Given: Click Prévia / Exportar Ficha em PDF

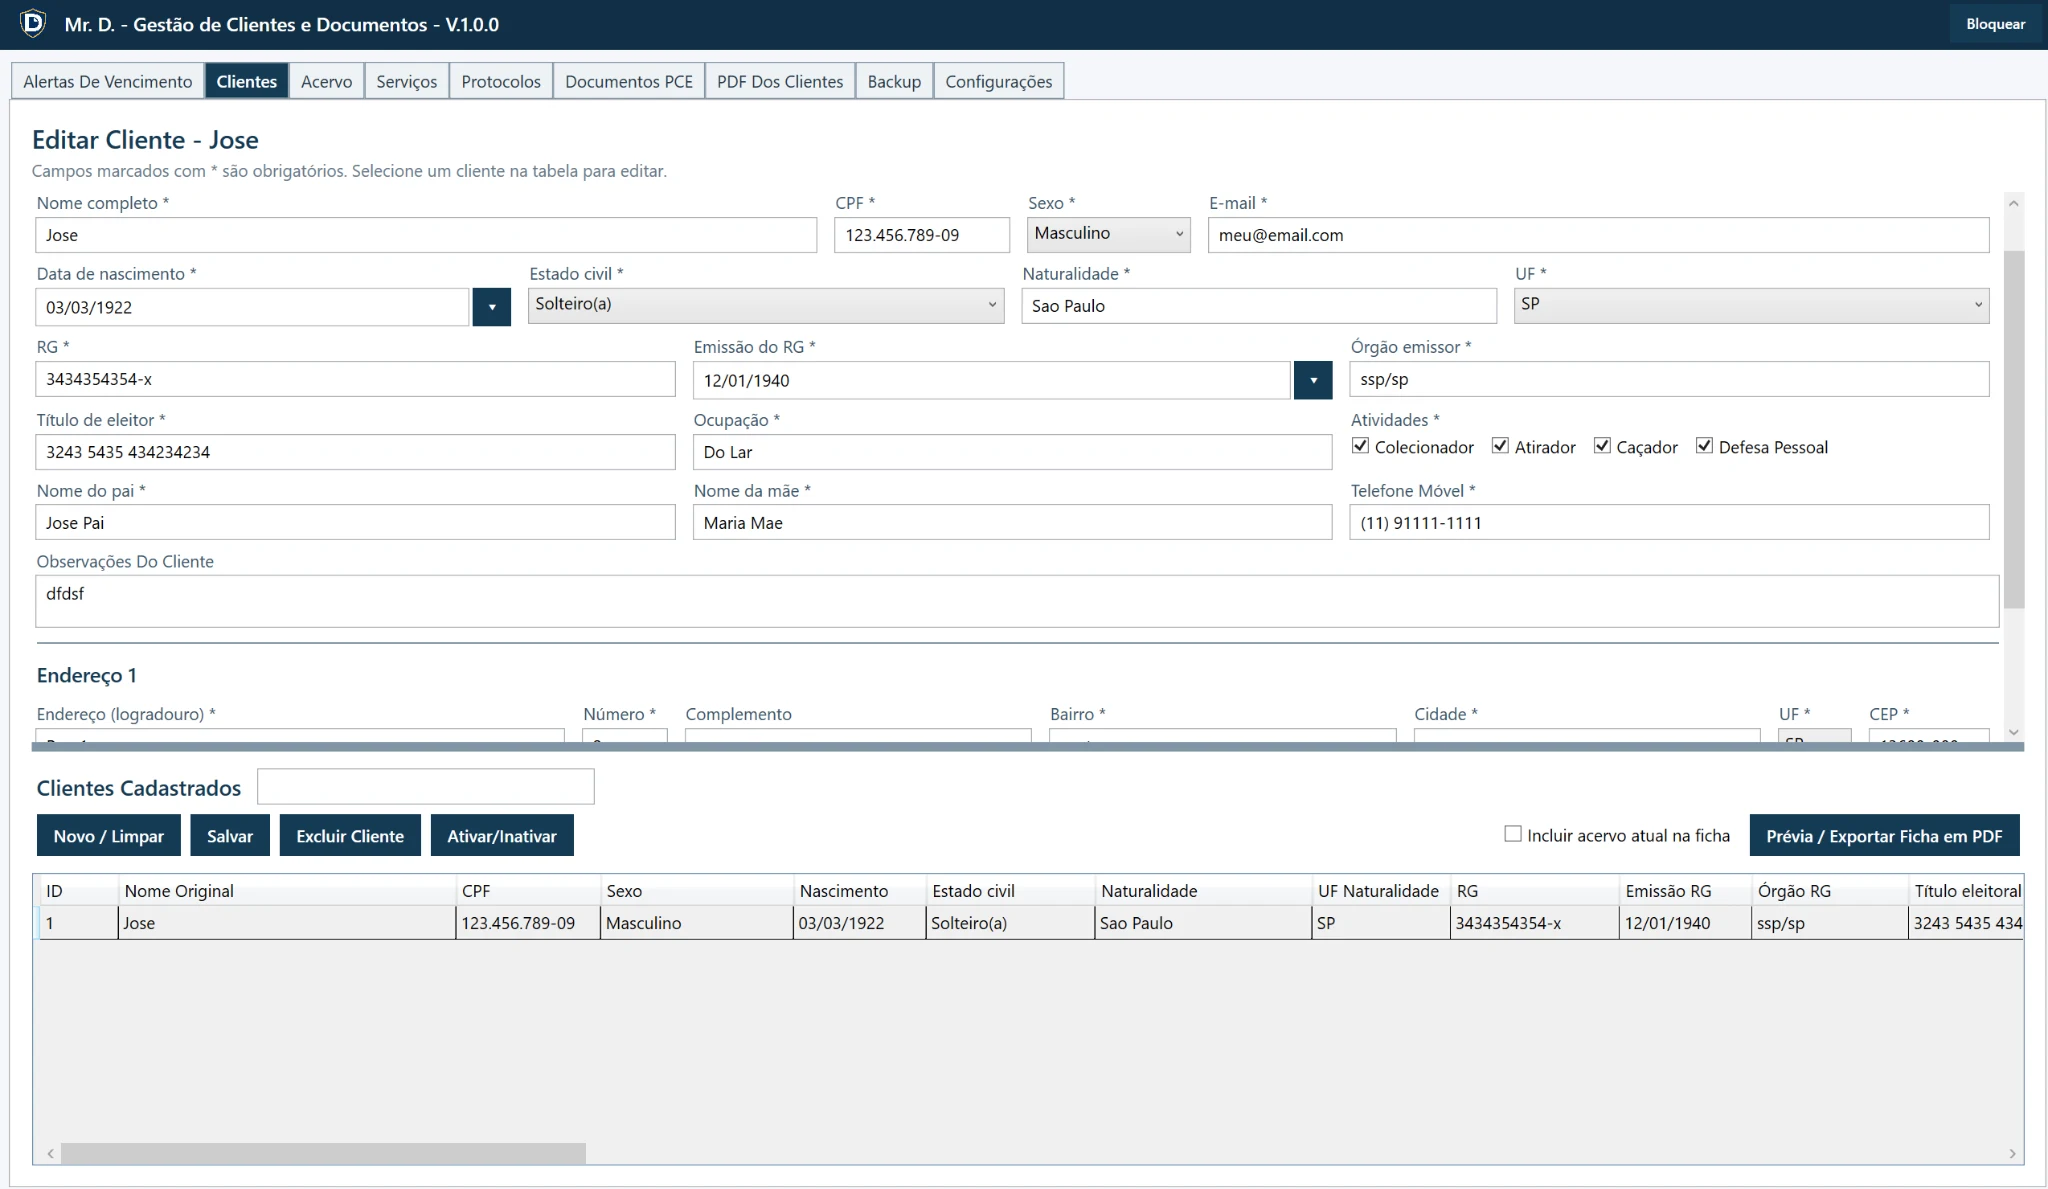Looking at the screenshot, I should (1884, 836).
